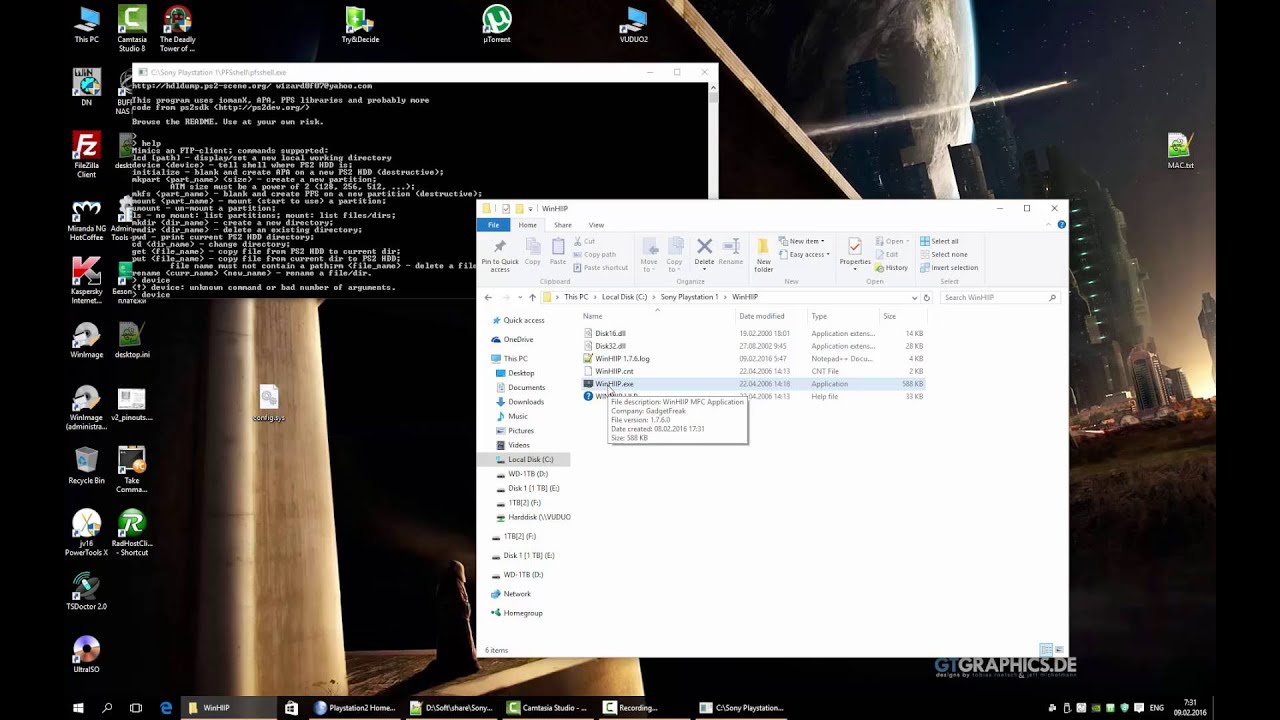1280x720 pixels.
Task: Open the File tab in Explorer
Action: 493,225
